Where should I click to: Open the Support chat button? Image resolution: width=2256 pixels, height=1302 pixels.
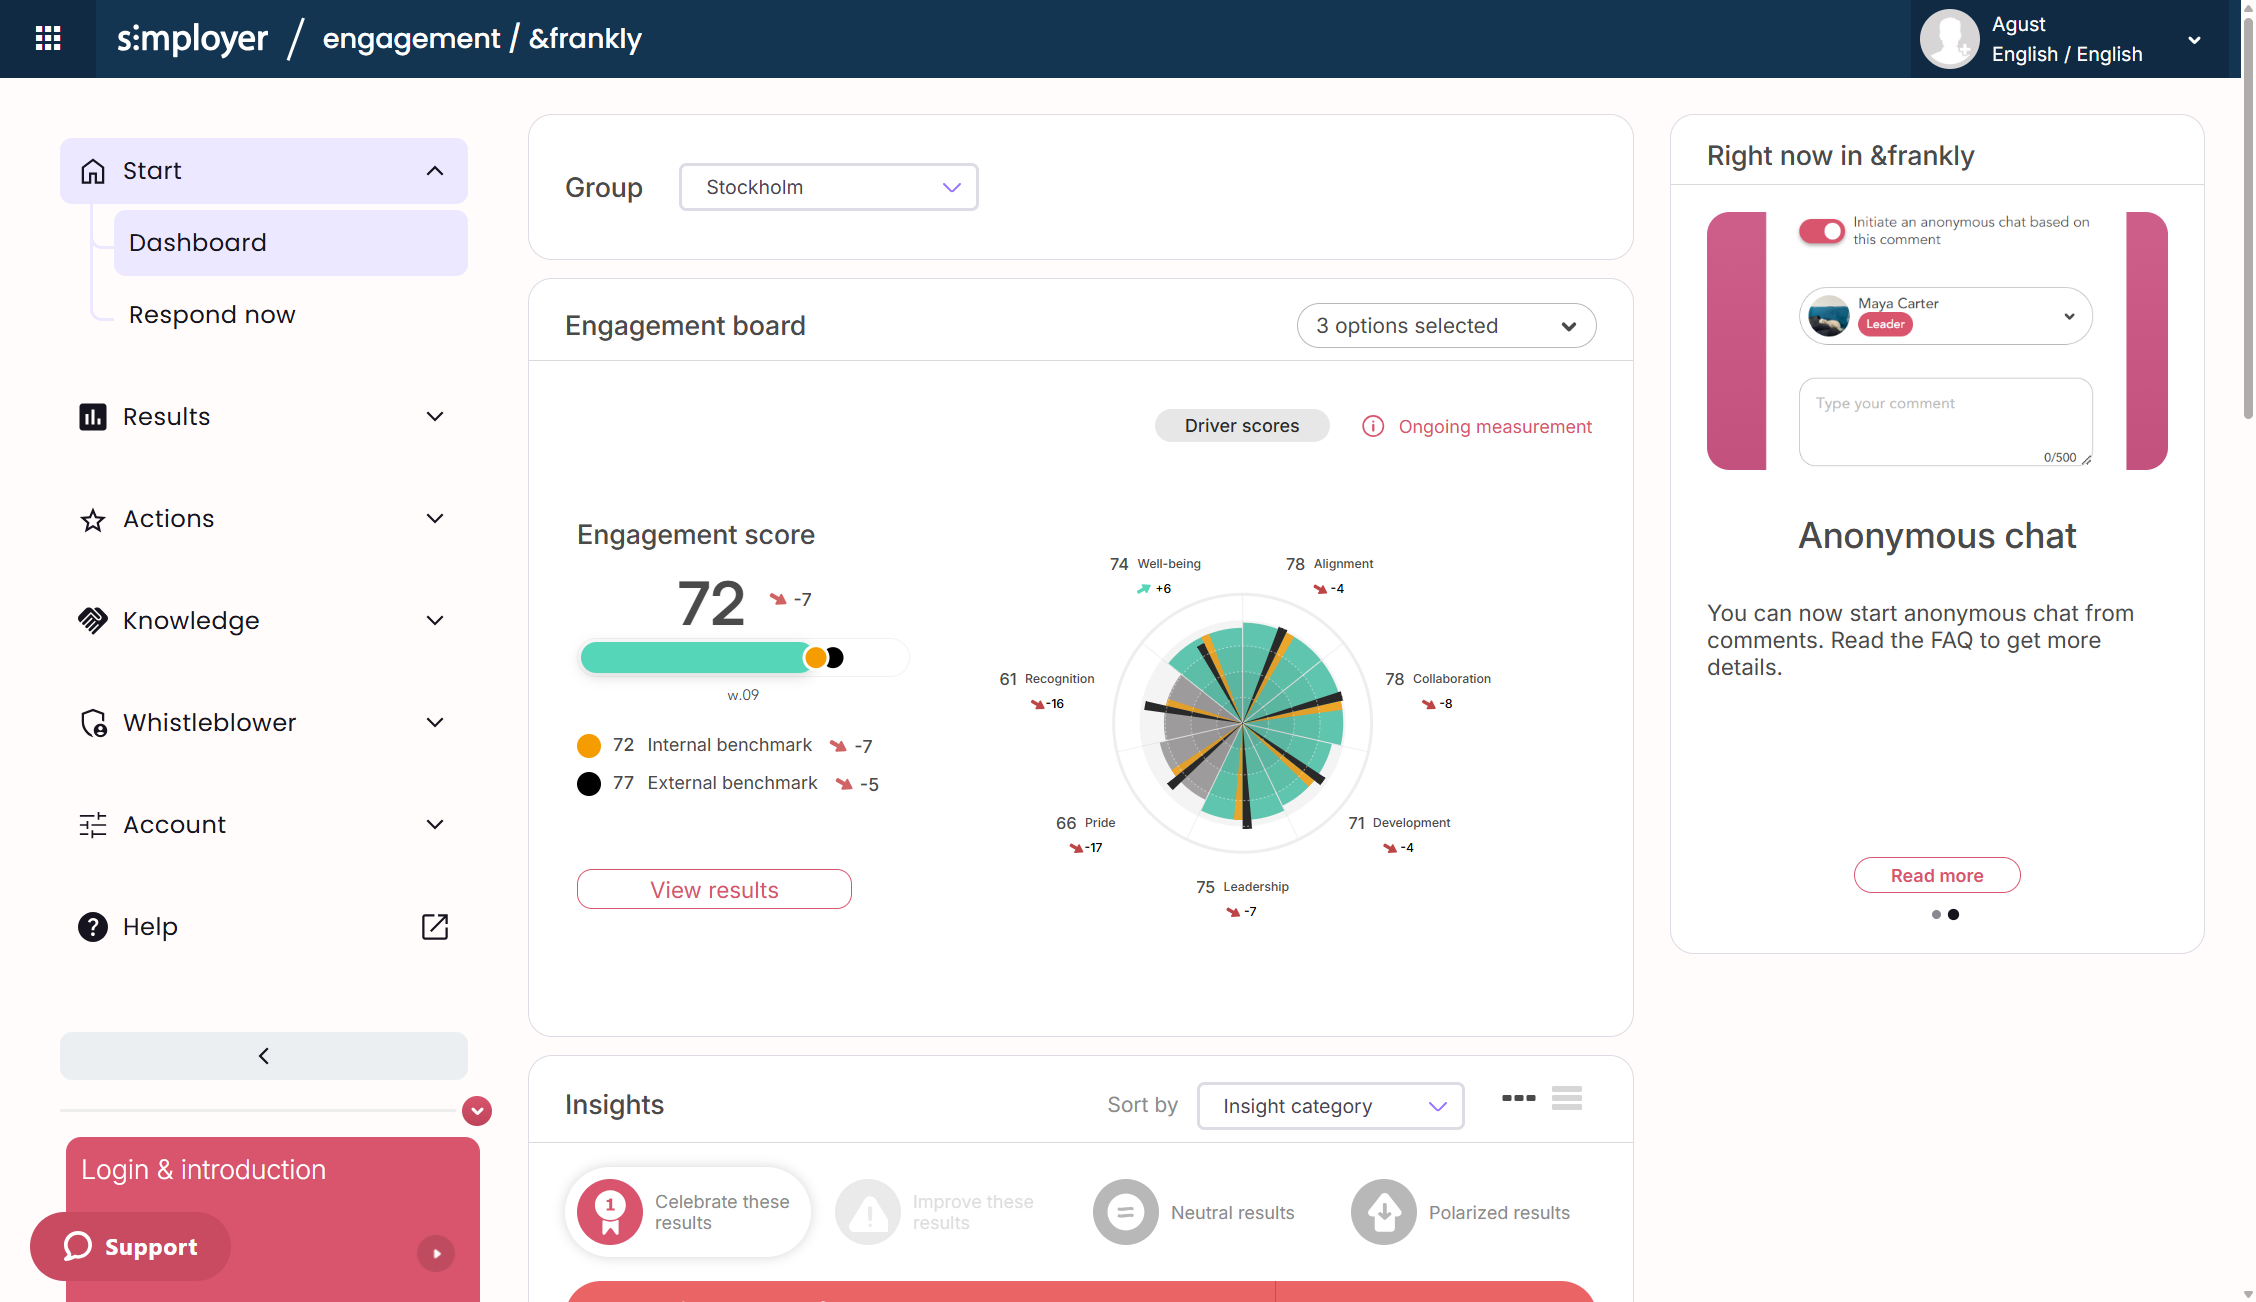130,1246
